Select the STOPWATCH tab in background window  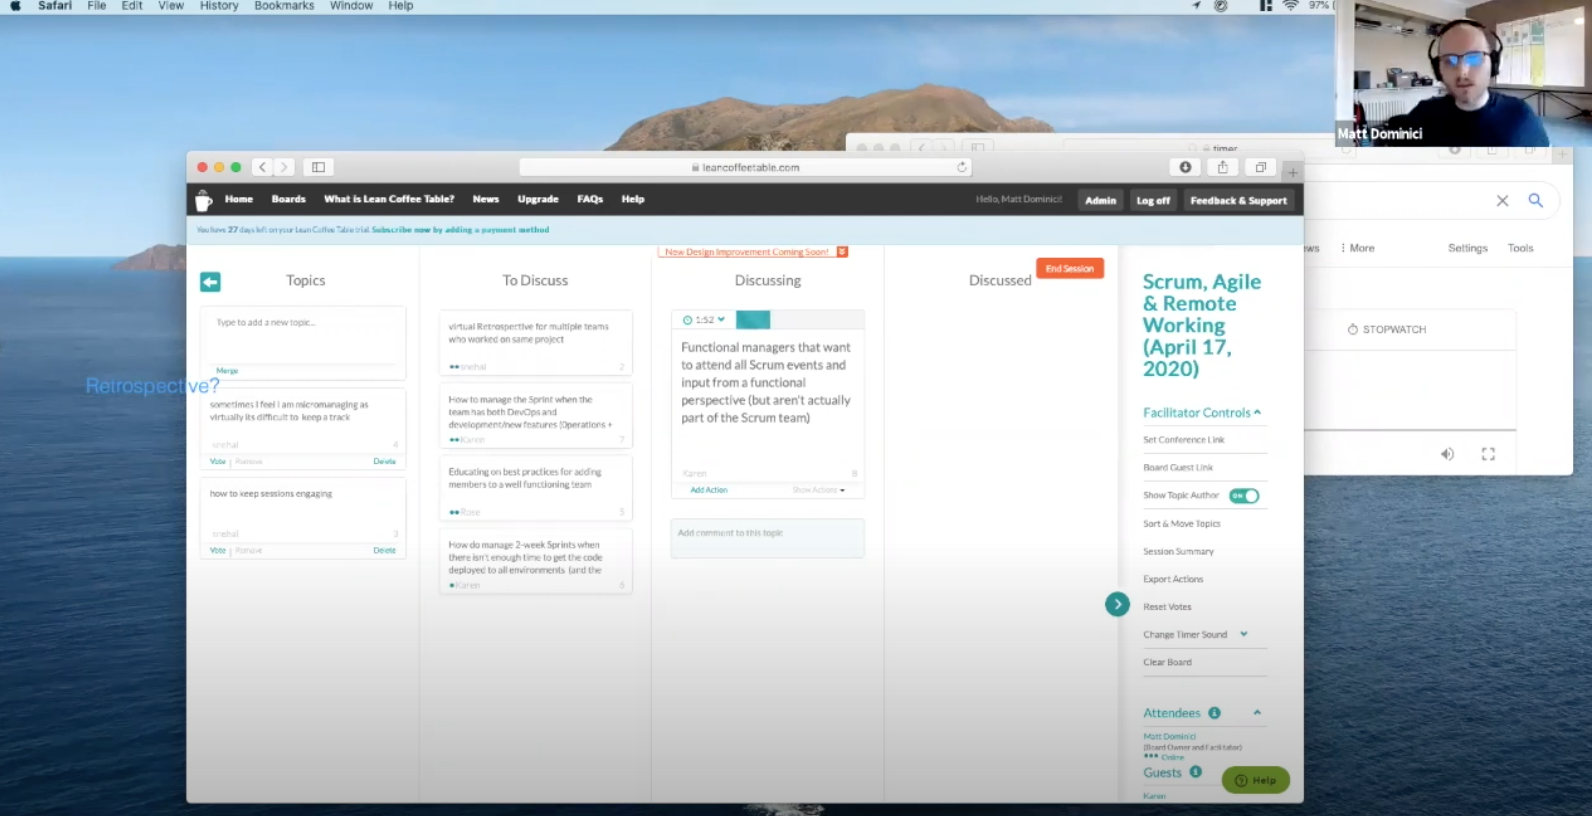click(x=1386, y=329)
